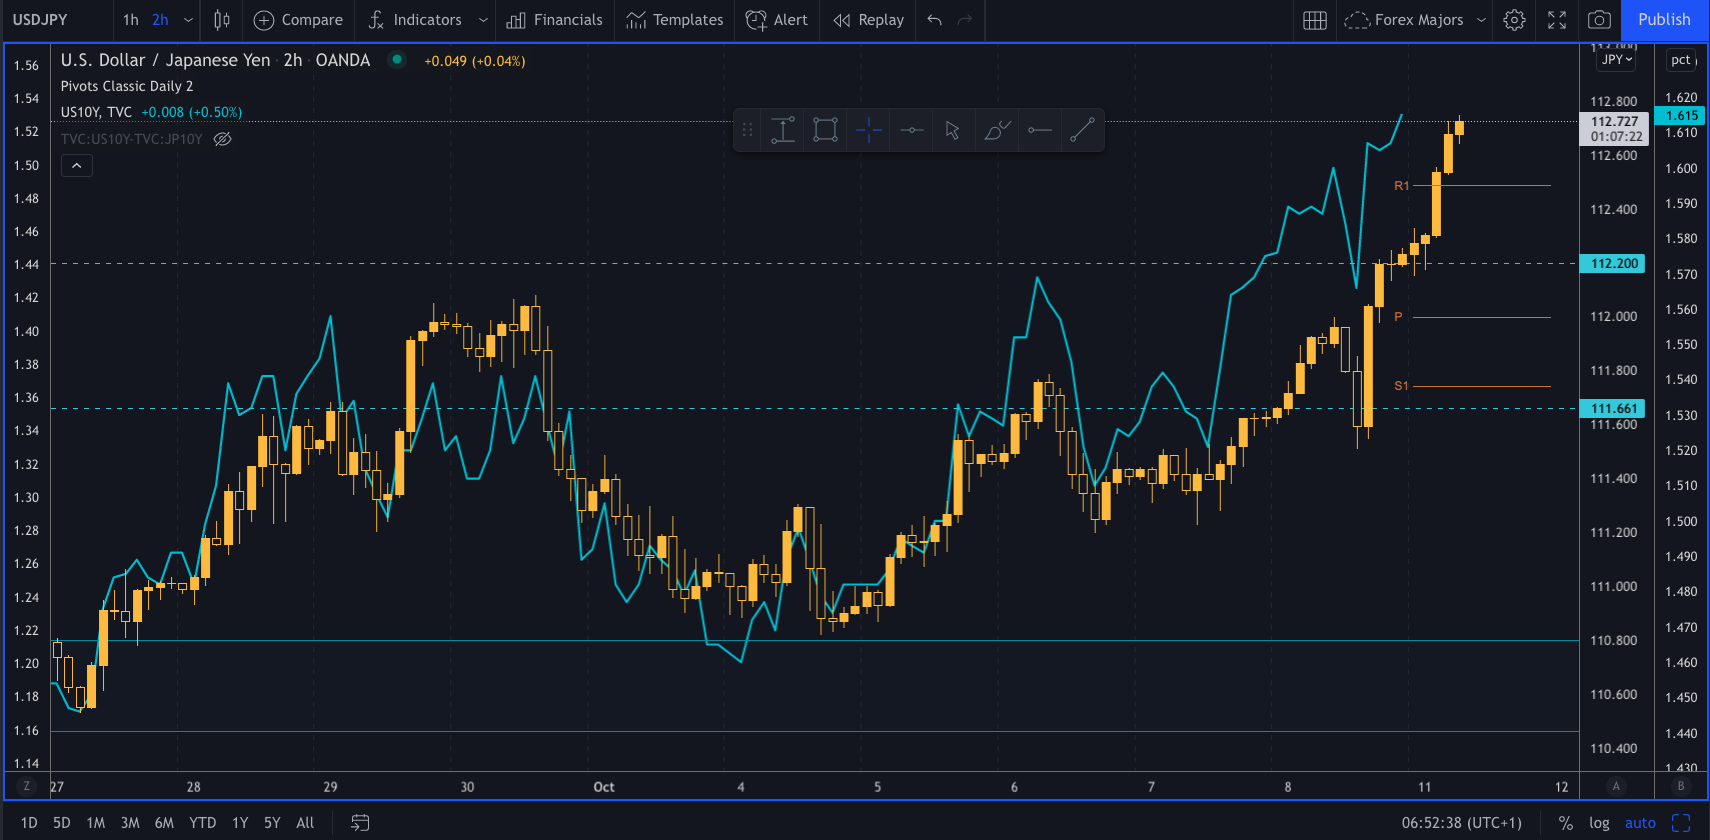Image resolution: width=1710 pixels, height=840 pixels.
Task: Click the 1.615 yield value label
Action: tap(1680, 116)
